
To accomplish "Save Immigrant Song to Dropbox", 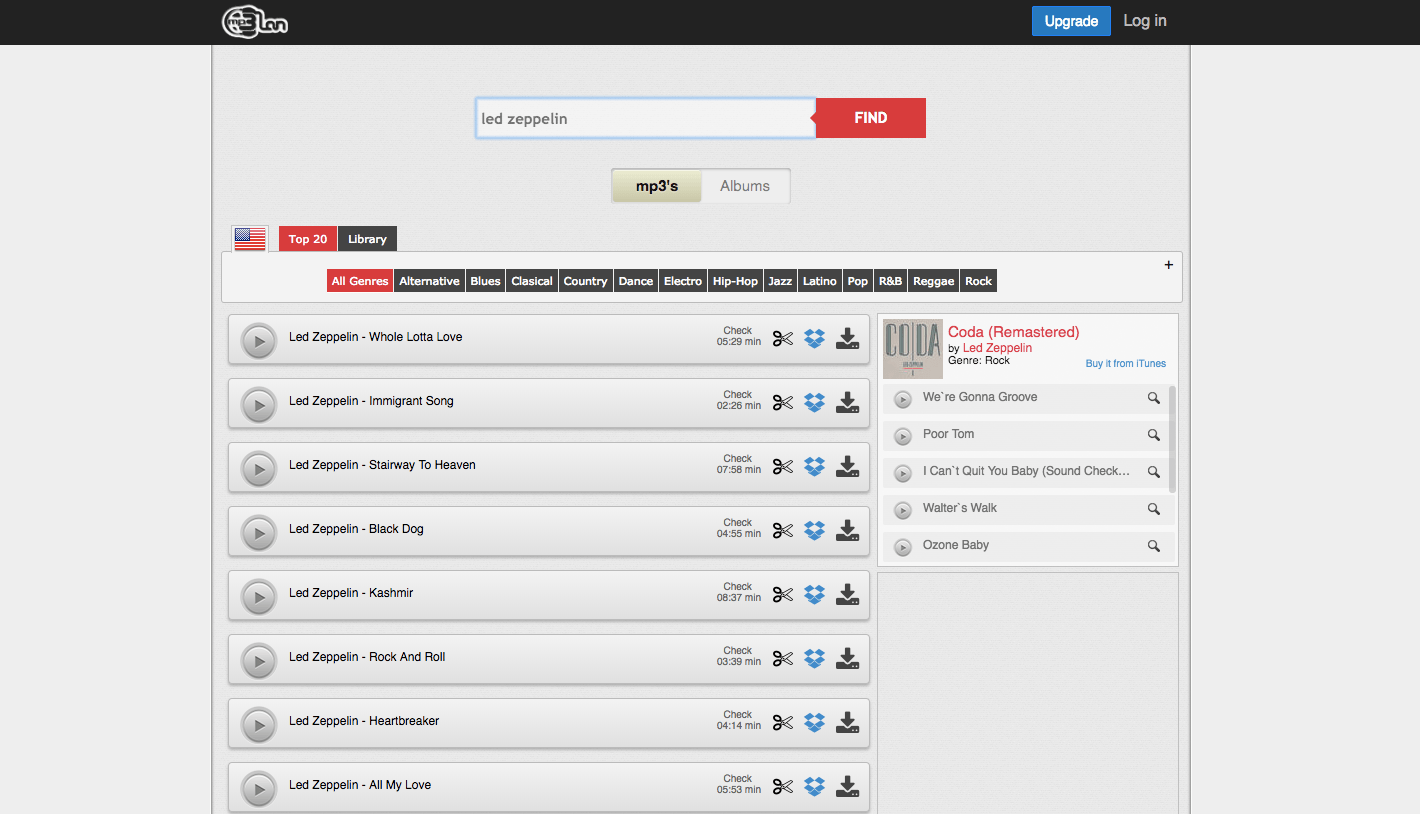I will [815, 403].
